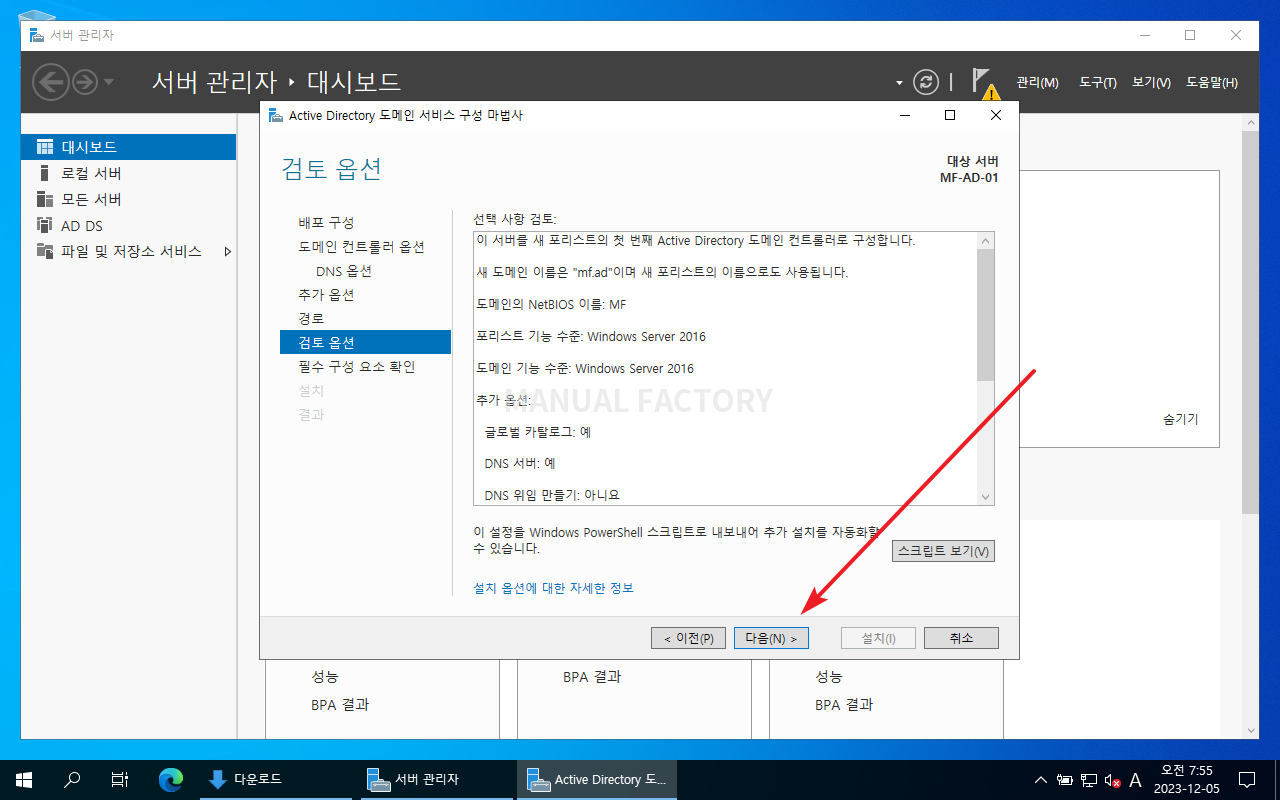Click Server Manager main scrollbar up arrow
1280x800 pixels.
click(1250, 121)
